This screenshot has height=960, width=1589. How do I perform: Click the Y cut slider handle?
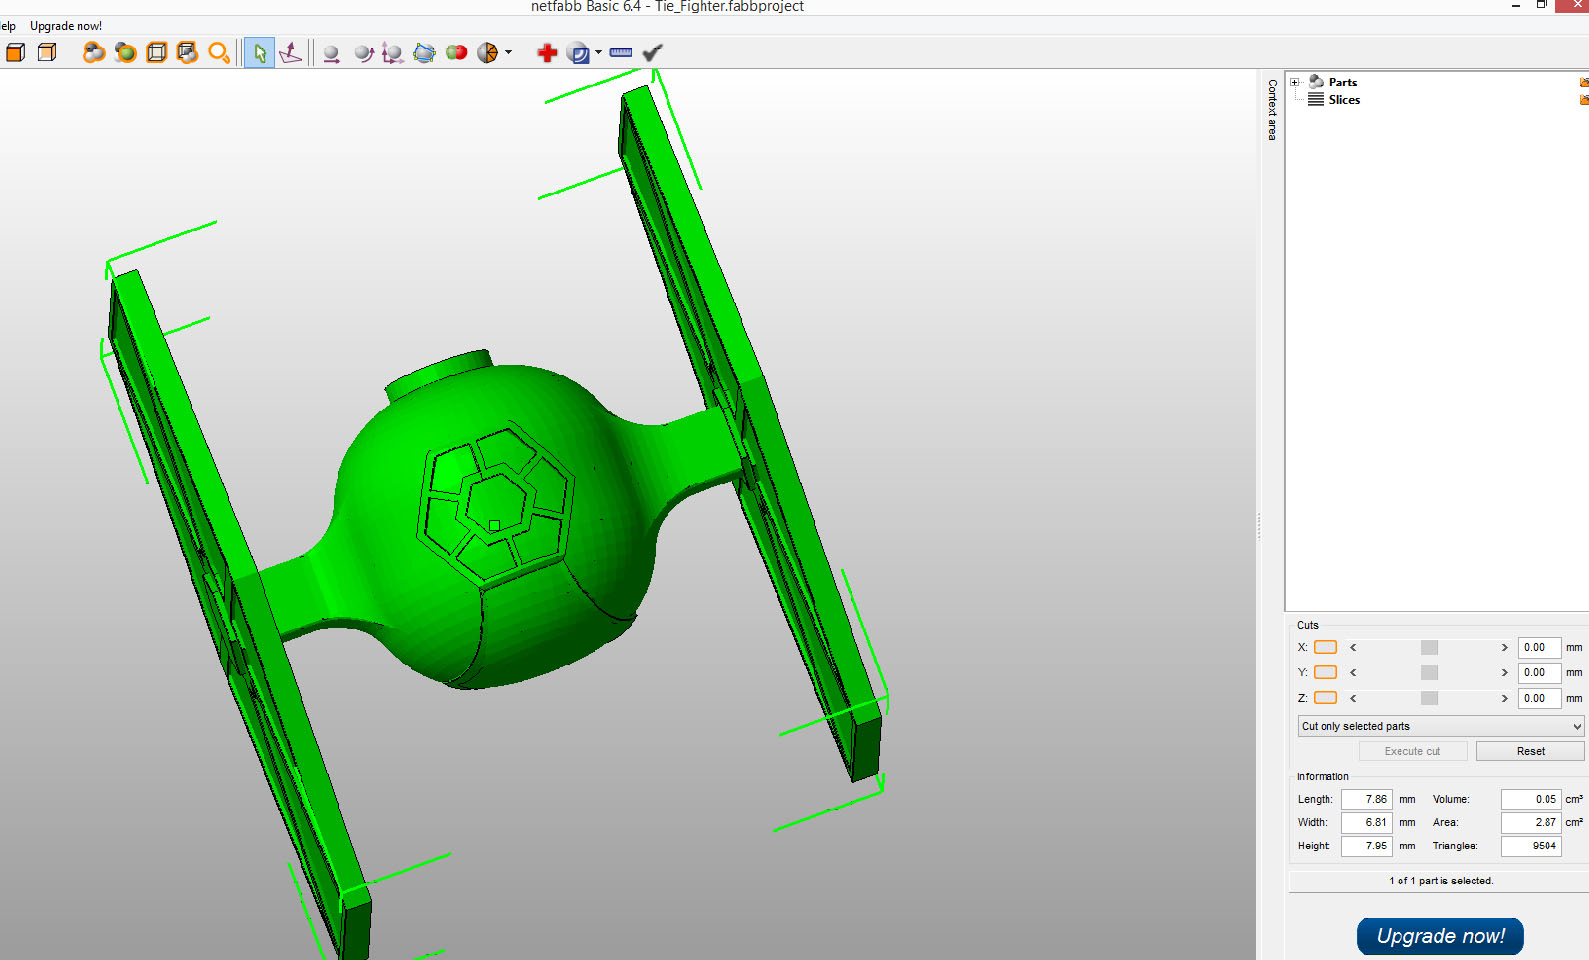click(x=1429, y=673)
